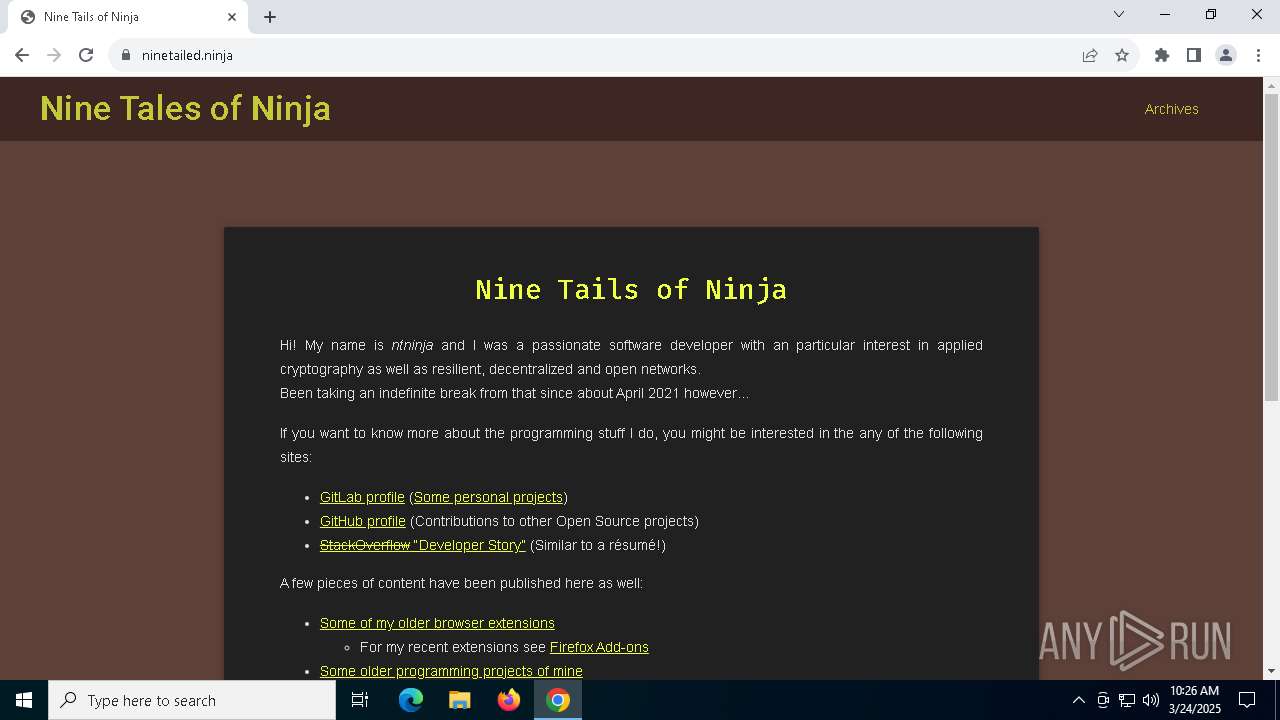Viewport: 1280px width, 720px height.
Task: Go forward with the browser arrow
Action: (x=54, y=55)
